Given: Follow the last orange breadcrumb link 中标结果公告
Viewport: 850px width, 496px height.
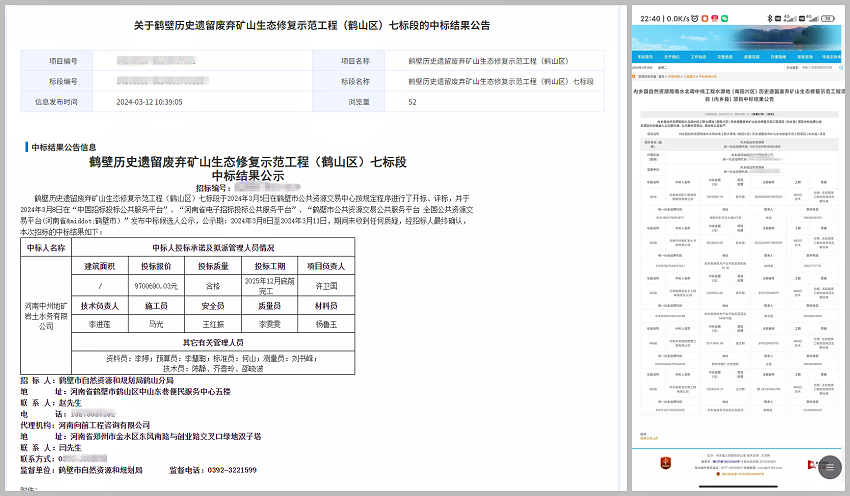Looking at the screenshot, I should pos(708,76).
